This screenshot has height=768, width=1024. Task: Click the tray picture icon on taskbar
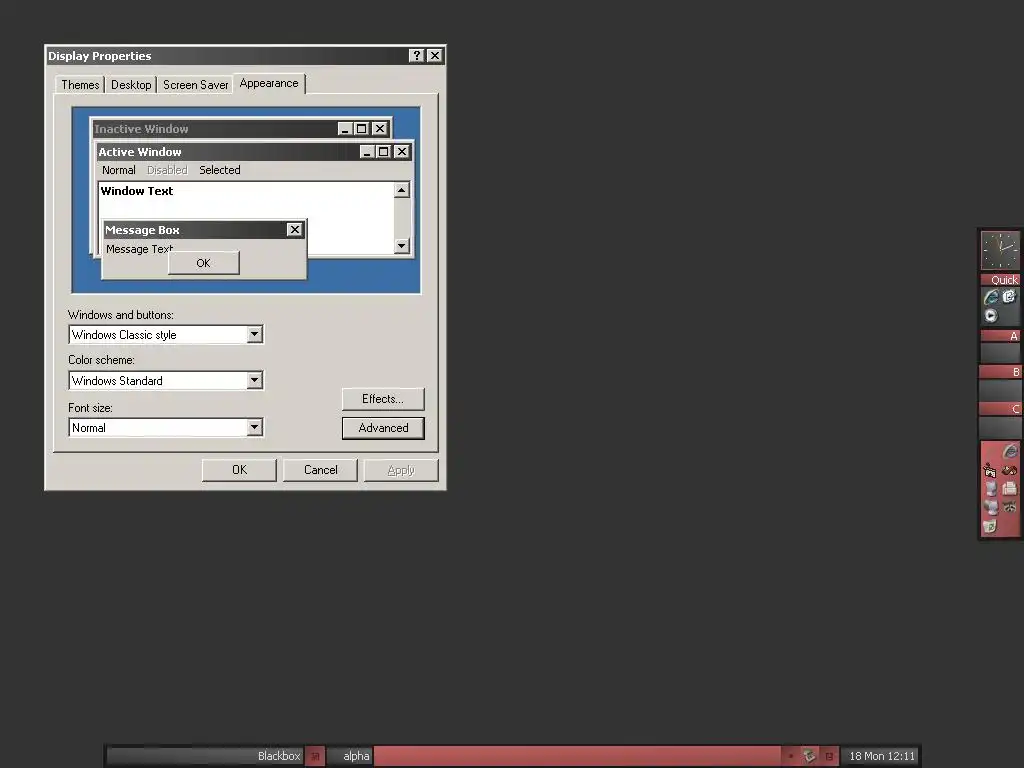(x=808, y=756)
